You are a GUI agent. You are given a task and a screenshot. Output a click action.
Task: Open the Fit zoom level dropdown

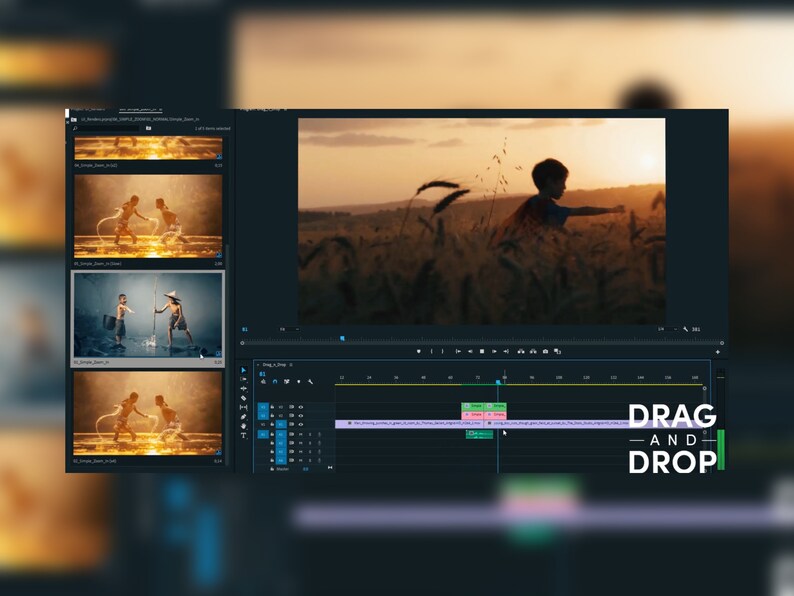pyautogui.click(x=289, y=330)
